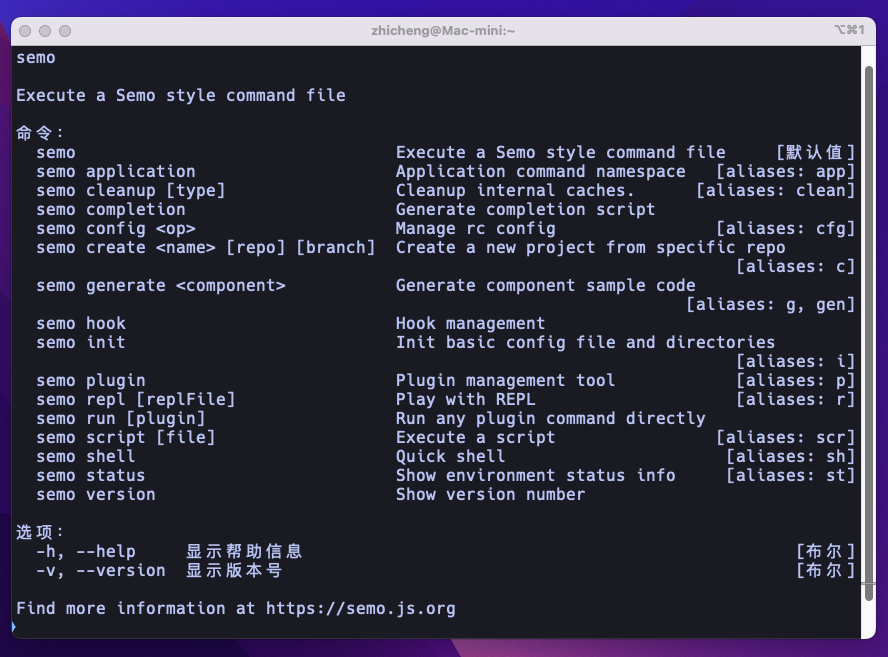
Task: Select 'semo repl [replFile]' command text
Action: (136, 399)
